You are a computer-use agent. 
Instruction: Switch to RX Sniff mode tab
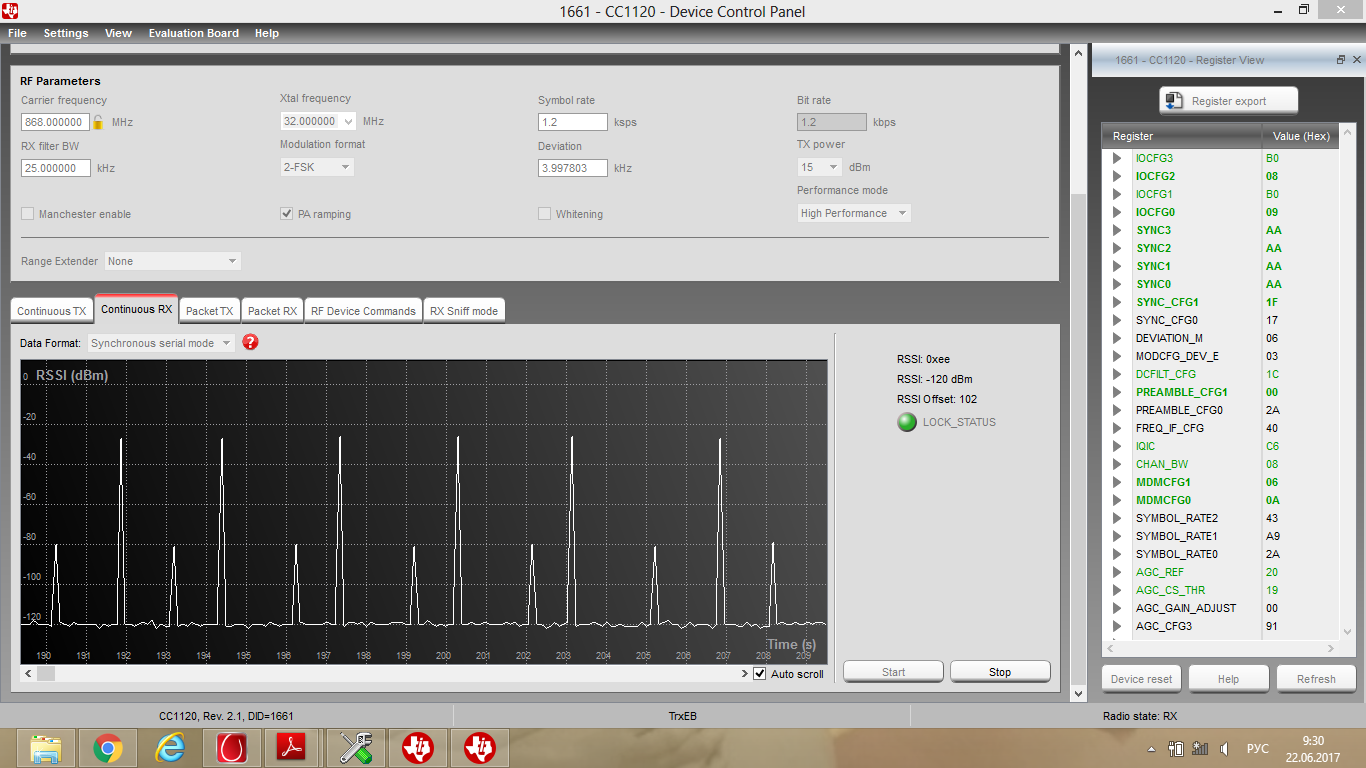pos(464,311)
